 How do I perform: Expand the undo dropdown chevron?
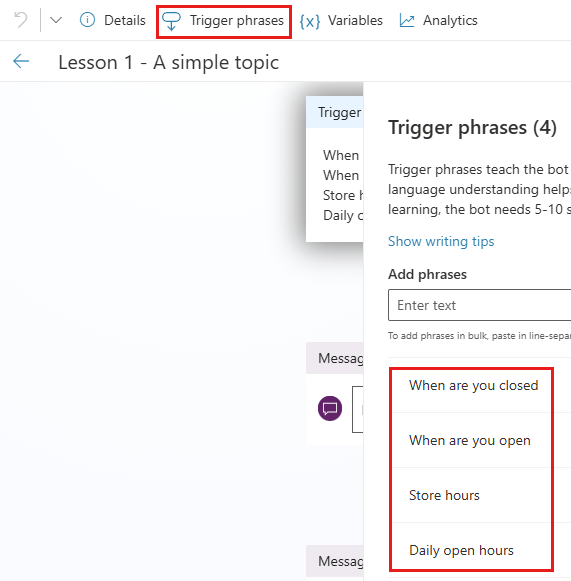pyautogui.click(x=56, y=20)
